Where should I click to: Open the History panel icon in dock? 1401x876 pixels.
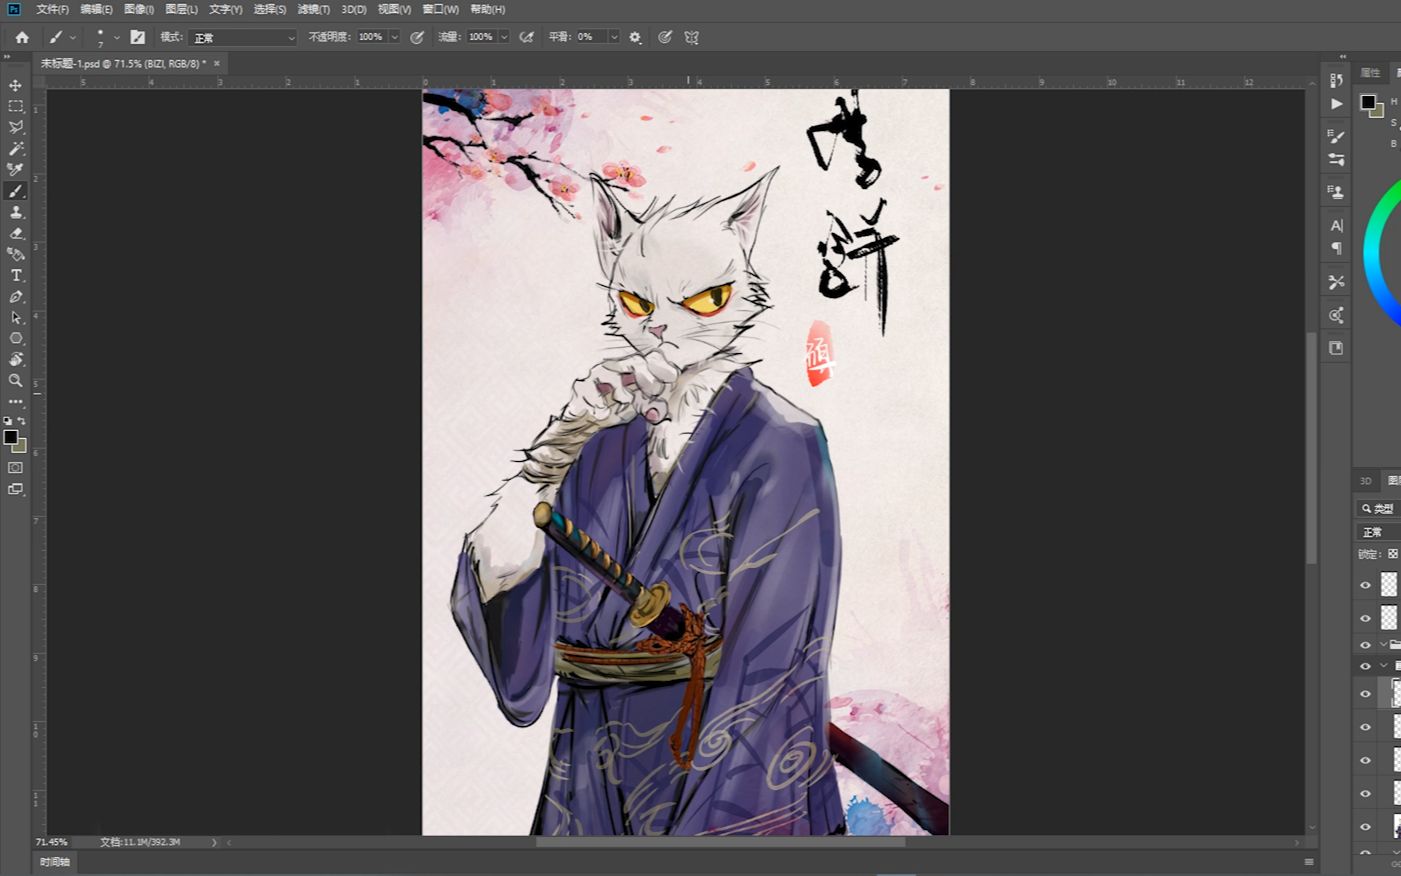pos(1337,80)
